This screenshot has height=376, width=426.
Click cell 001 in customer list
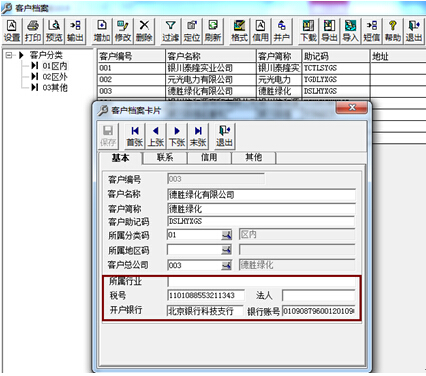point(131,68)
